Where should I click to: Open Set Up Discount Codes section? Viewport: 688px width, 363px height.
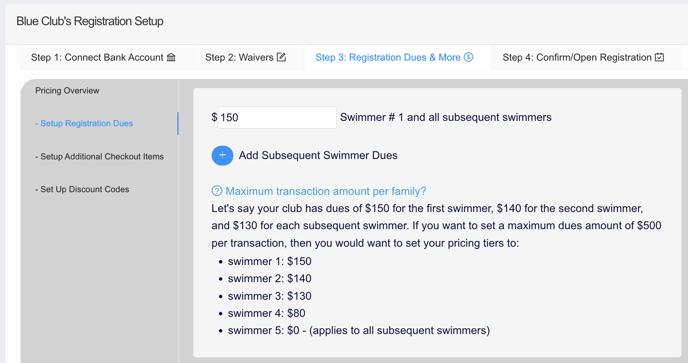82,189
